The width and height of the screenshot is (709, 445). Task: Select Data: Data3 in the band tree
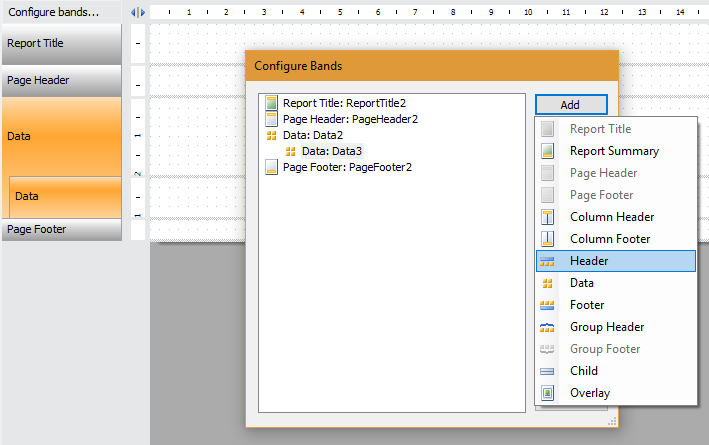tap(332, 151)
